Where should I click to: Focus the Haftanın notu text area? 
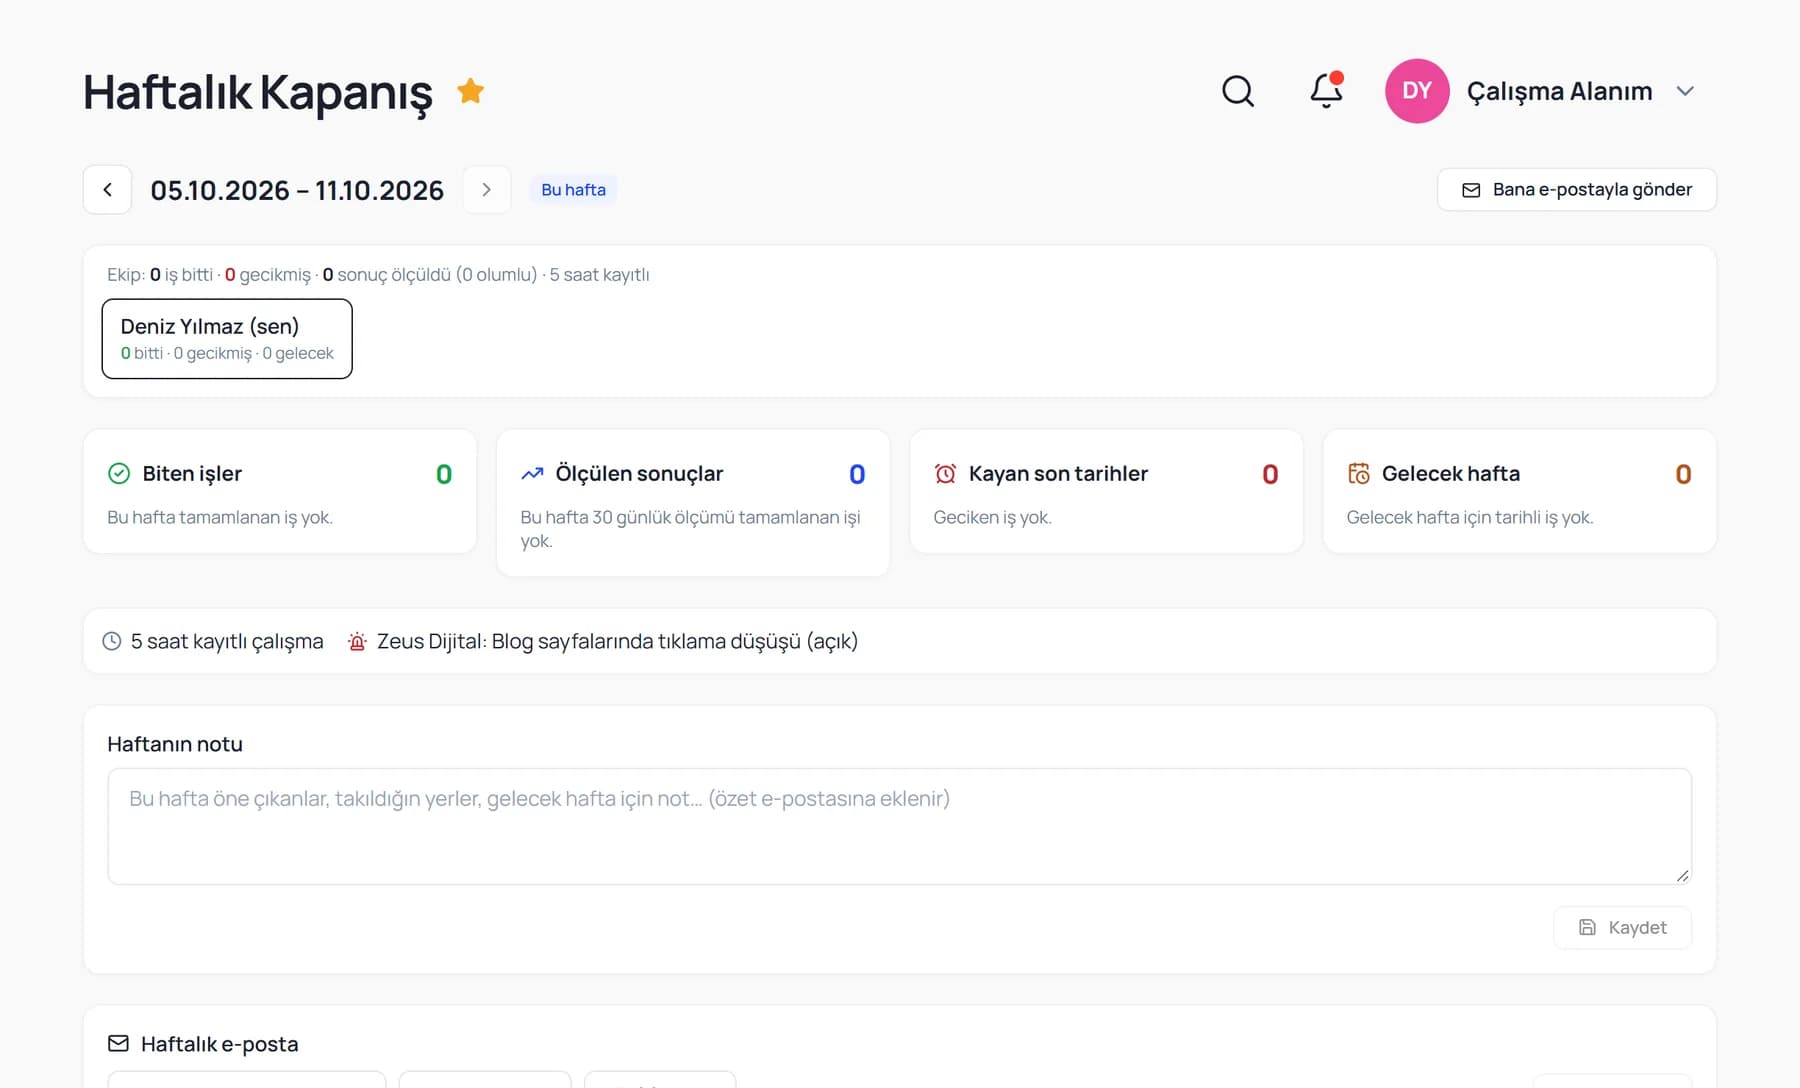[899, 826]
